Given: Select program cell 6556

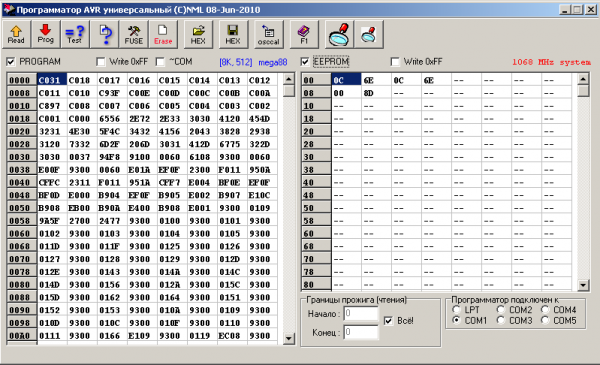Looking at the screenshot, I should [112, 119].
